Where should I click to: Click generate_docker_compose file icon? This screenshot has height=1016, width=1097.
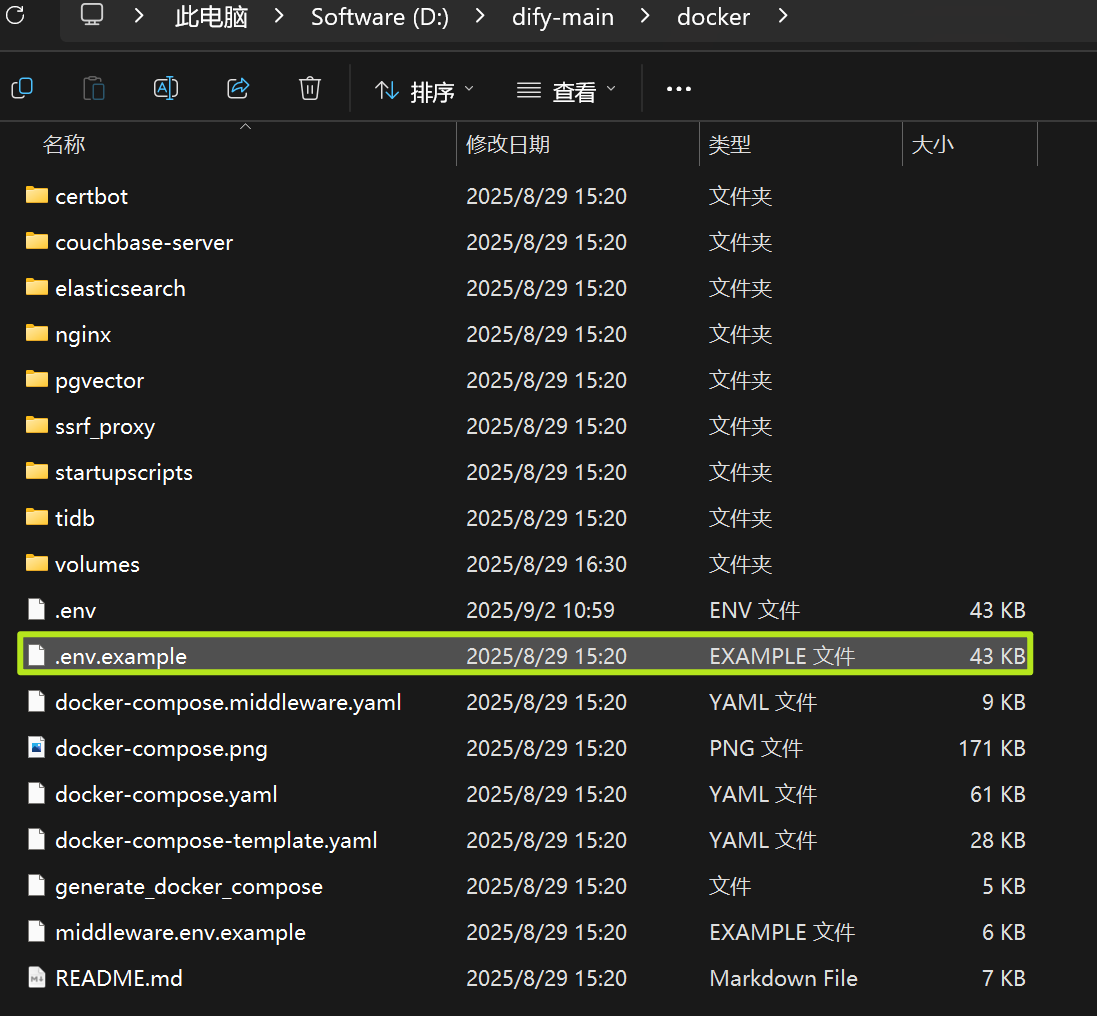[x=36, y=885]
